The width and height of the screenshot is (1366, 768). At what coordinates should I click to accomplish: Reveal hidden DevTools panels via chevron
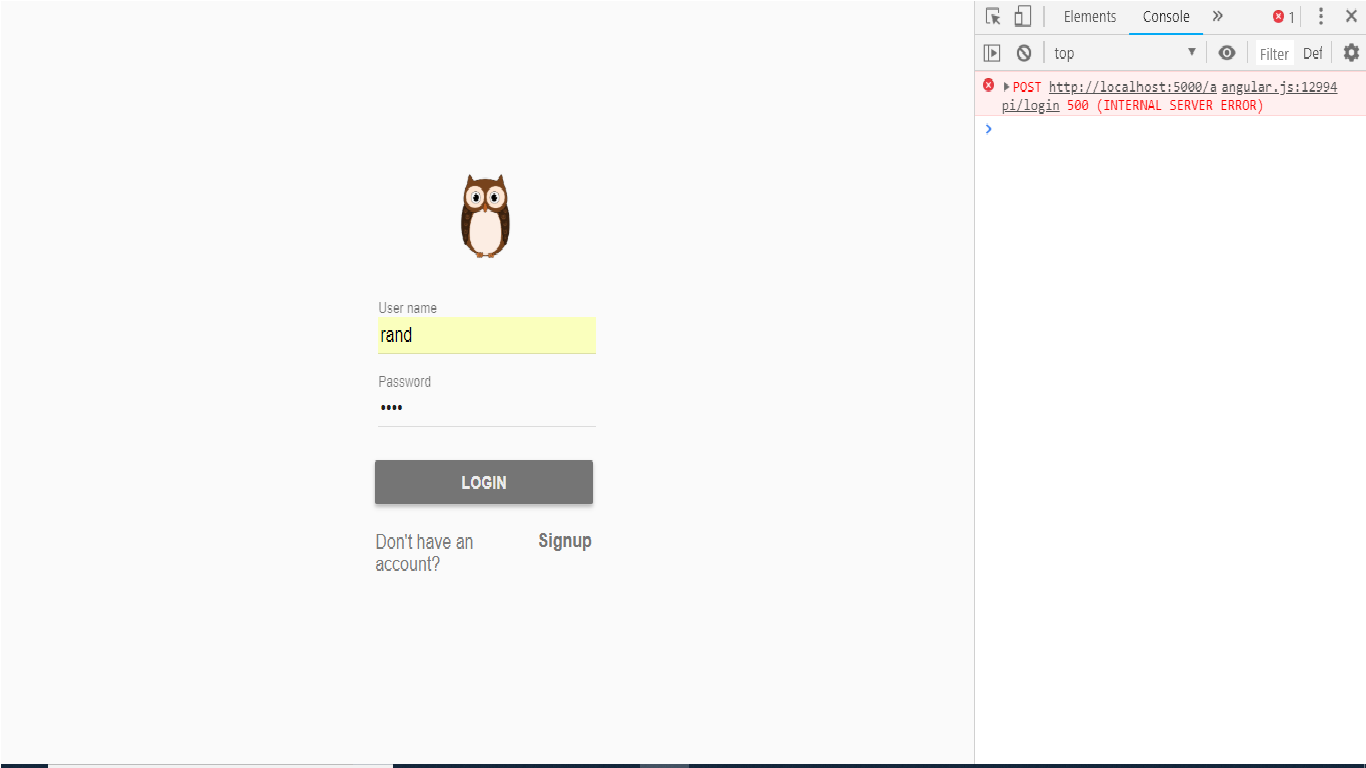pyautogui.click(x=1218, y=16)
